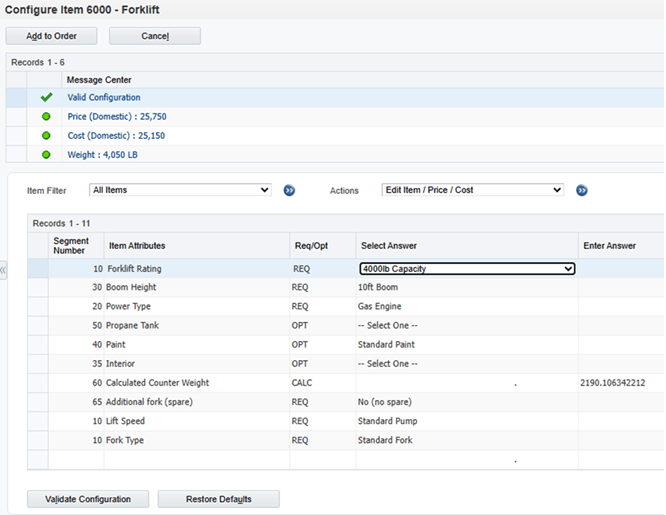This screenshot has width=666, height=515.
Task: Open the Forklift Rating 4000lb Capacity dropdown
Action: pyautogui.click(x=467, y=269)
